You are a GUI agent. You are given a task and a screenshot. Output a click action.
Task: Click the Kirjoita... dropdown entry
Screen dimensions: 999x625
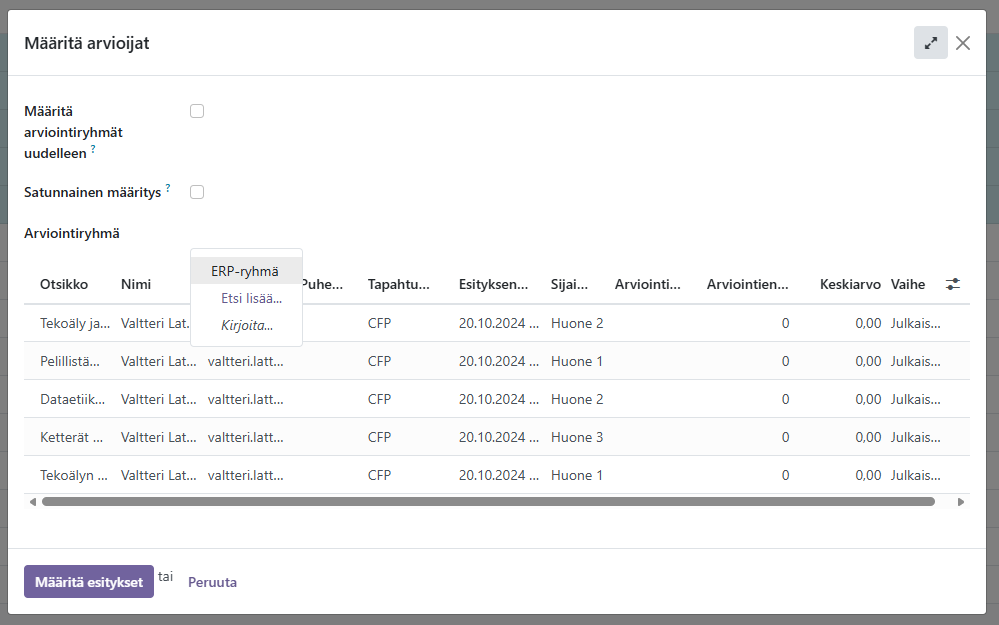(x=247, y=325)
